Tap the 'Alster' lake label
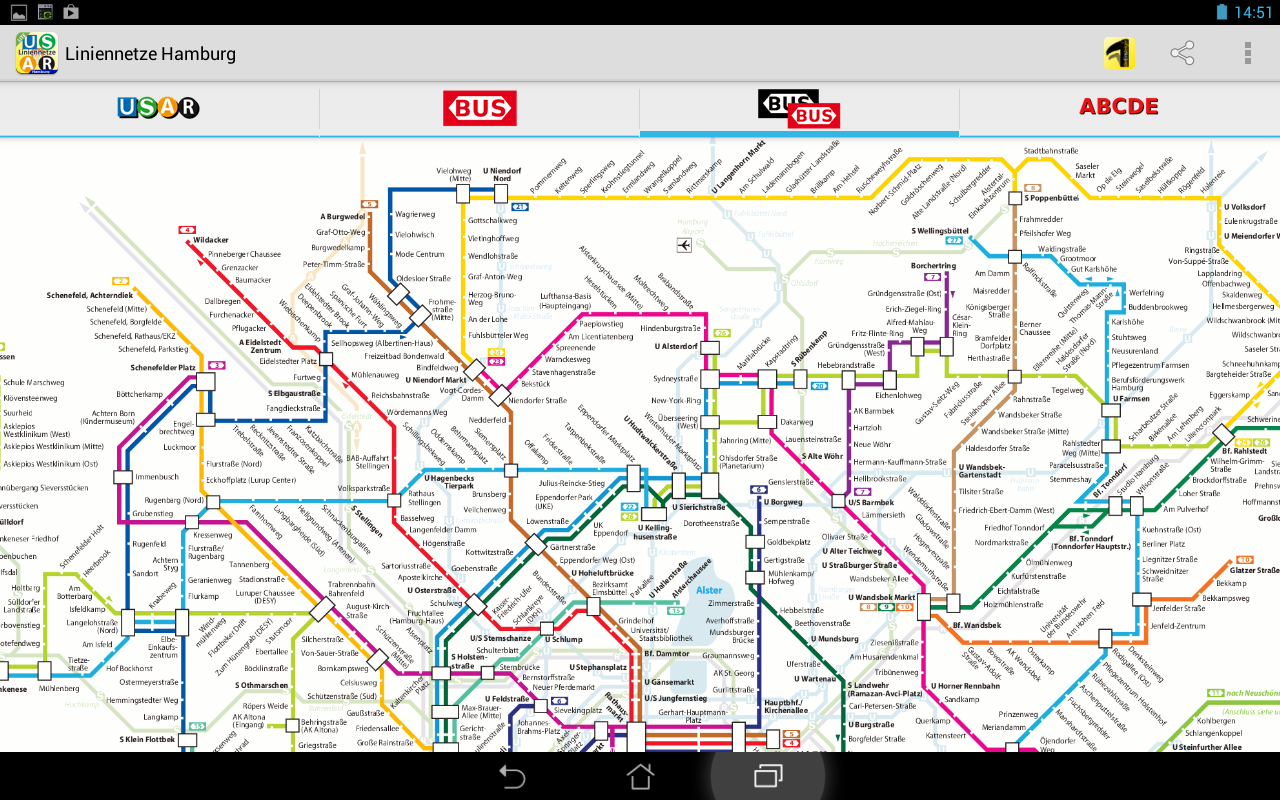1280x800 pixels. click(x=709, y=590)
